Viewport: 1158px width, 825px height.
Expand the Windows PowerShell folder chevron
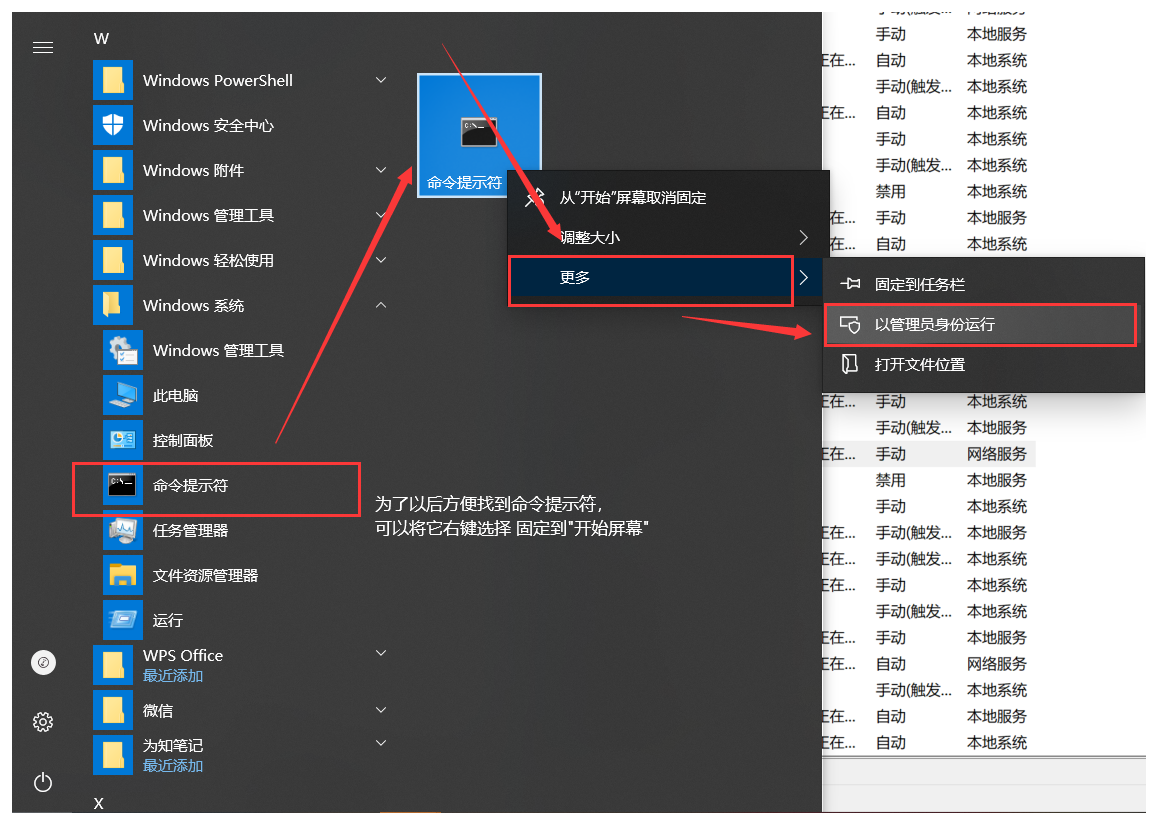381,80
